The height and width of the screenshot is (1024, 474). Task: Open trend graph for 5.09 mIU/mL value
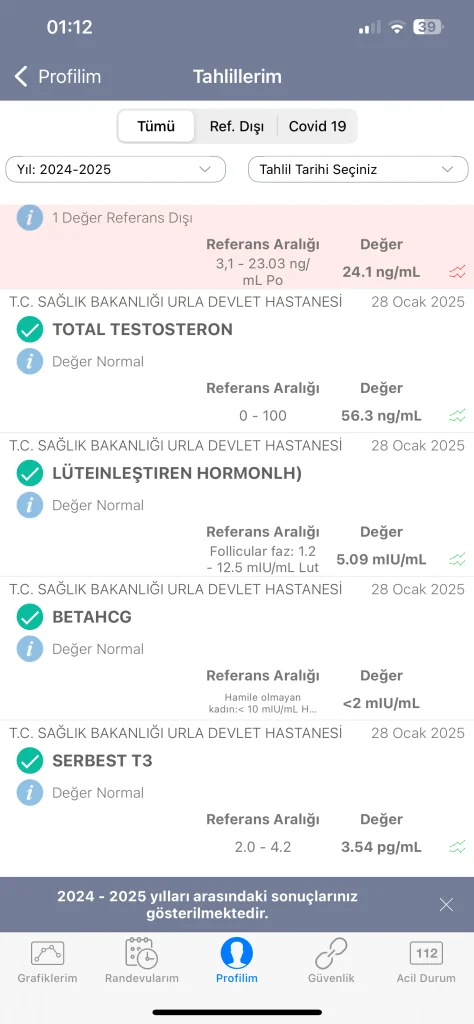tap(458, 559)
